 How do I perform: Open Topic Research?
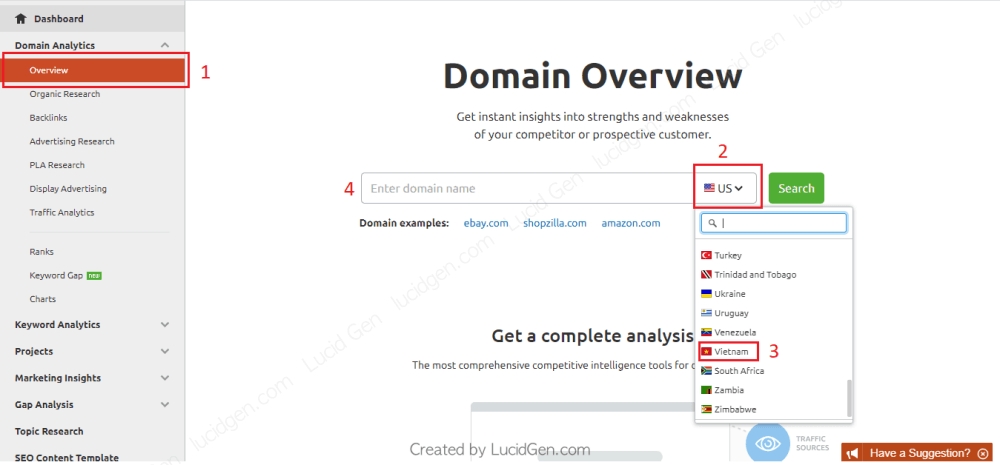[x=49, y=431]
